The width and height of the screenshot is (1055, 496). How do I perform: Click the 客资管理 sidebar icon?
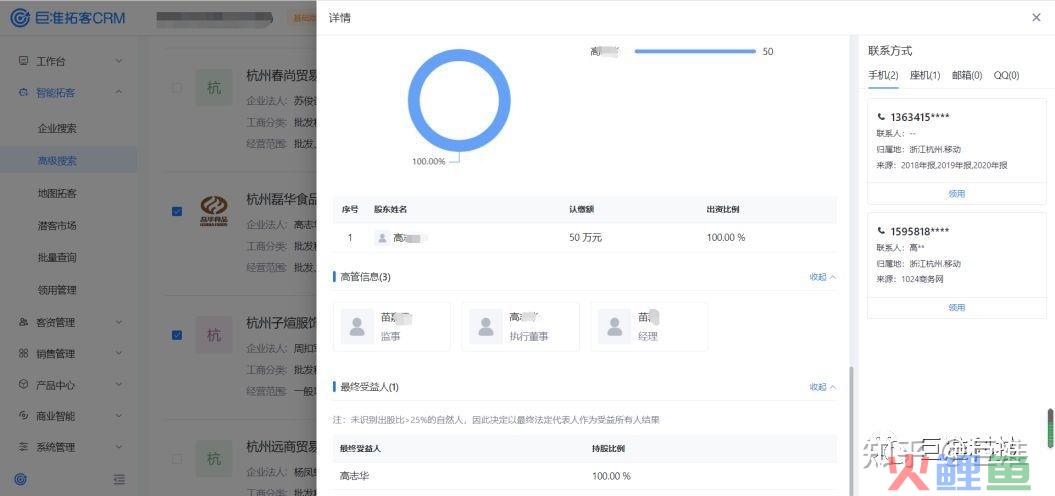tap(24, 322)
